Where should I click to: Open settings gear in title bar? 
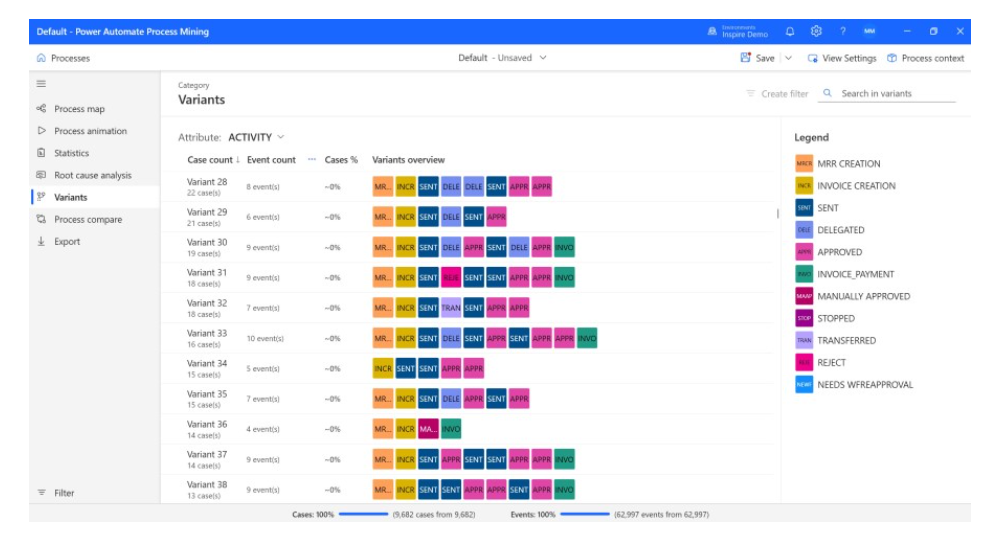[x=816, y=32]
